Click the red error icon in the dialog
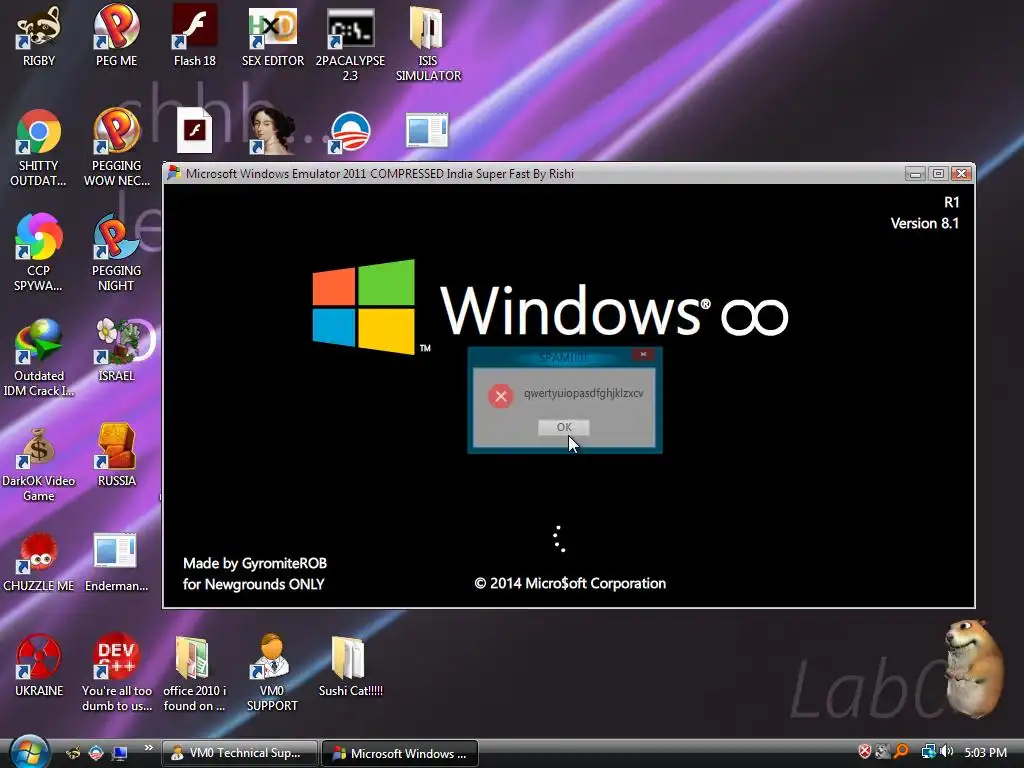This screenshot has height=768, width=1024. [x=501, y=396]
